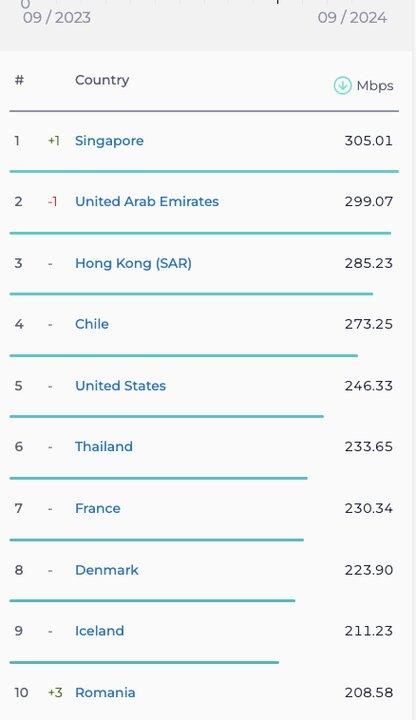The height and width of the screenshot is (720, 416).
Task: Click the -1 rank change for UAE
Action: (x=53, y=202)
